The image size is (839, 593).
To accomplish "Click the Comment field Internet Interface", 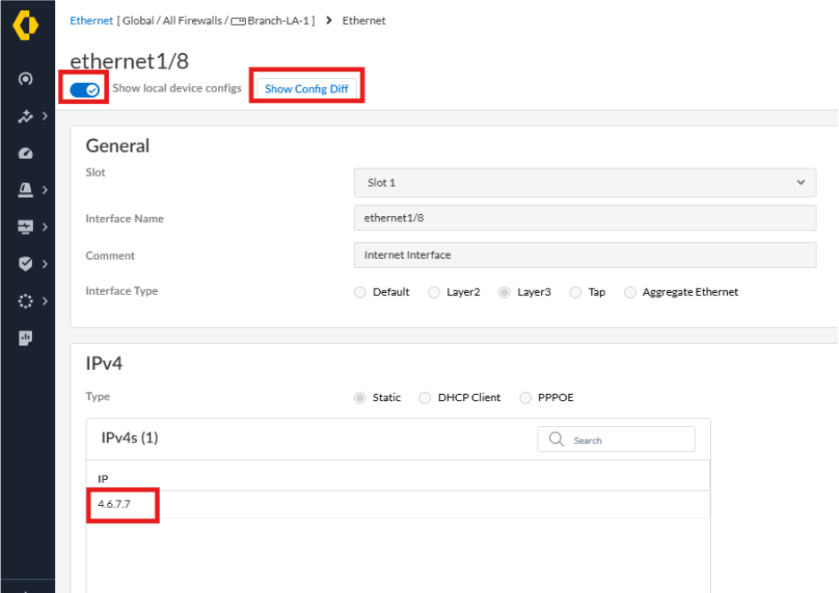I will [x=585, y=255].
